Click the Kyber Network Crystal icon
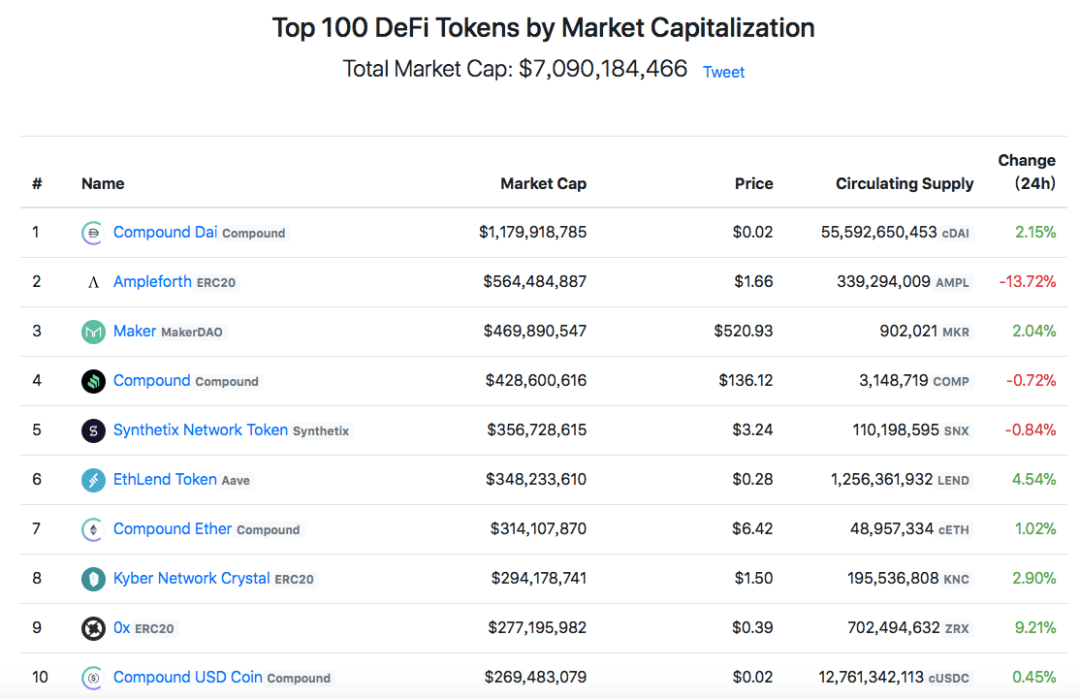1080x699 pixels. coord(93,579)
